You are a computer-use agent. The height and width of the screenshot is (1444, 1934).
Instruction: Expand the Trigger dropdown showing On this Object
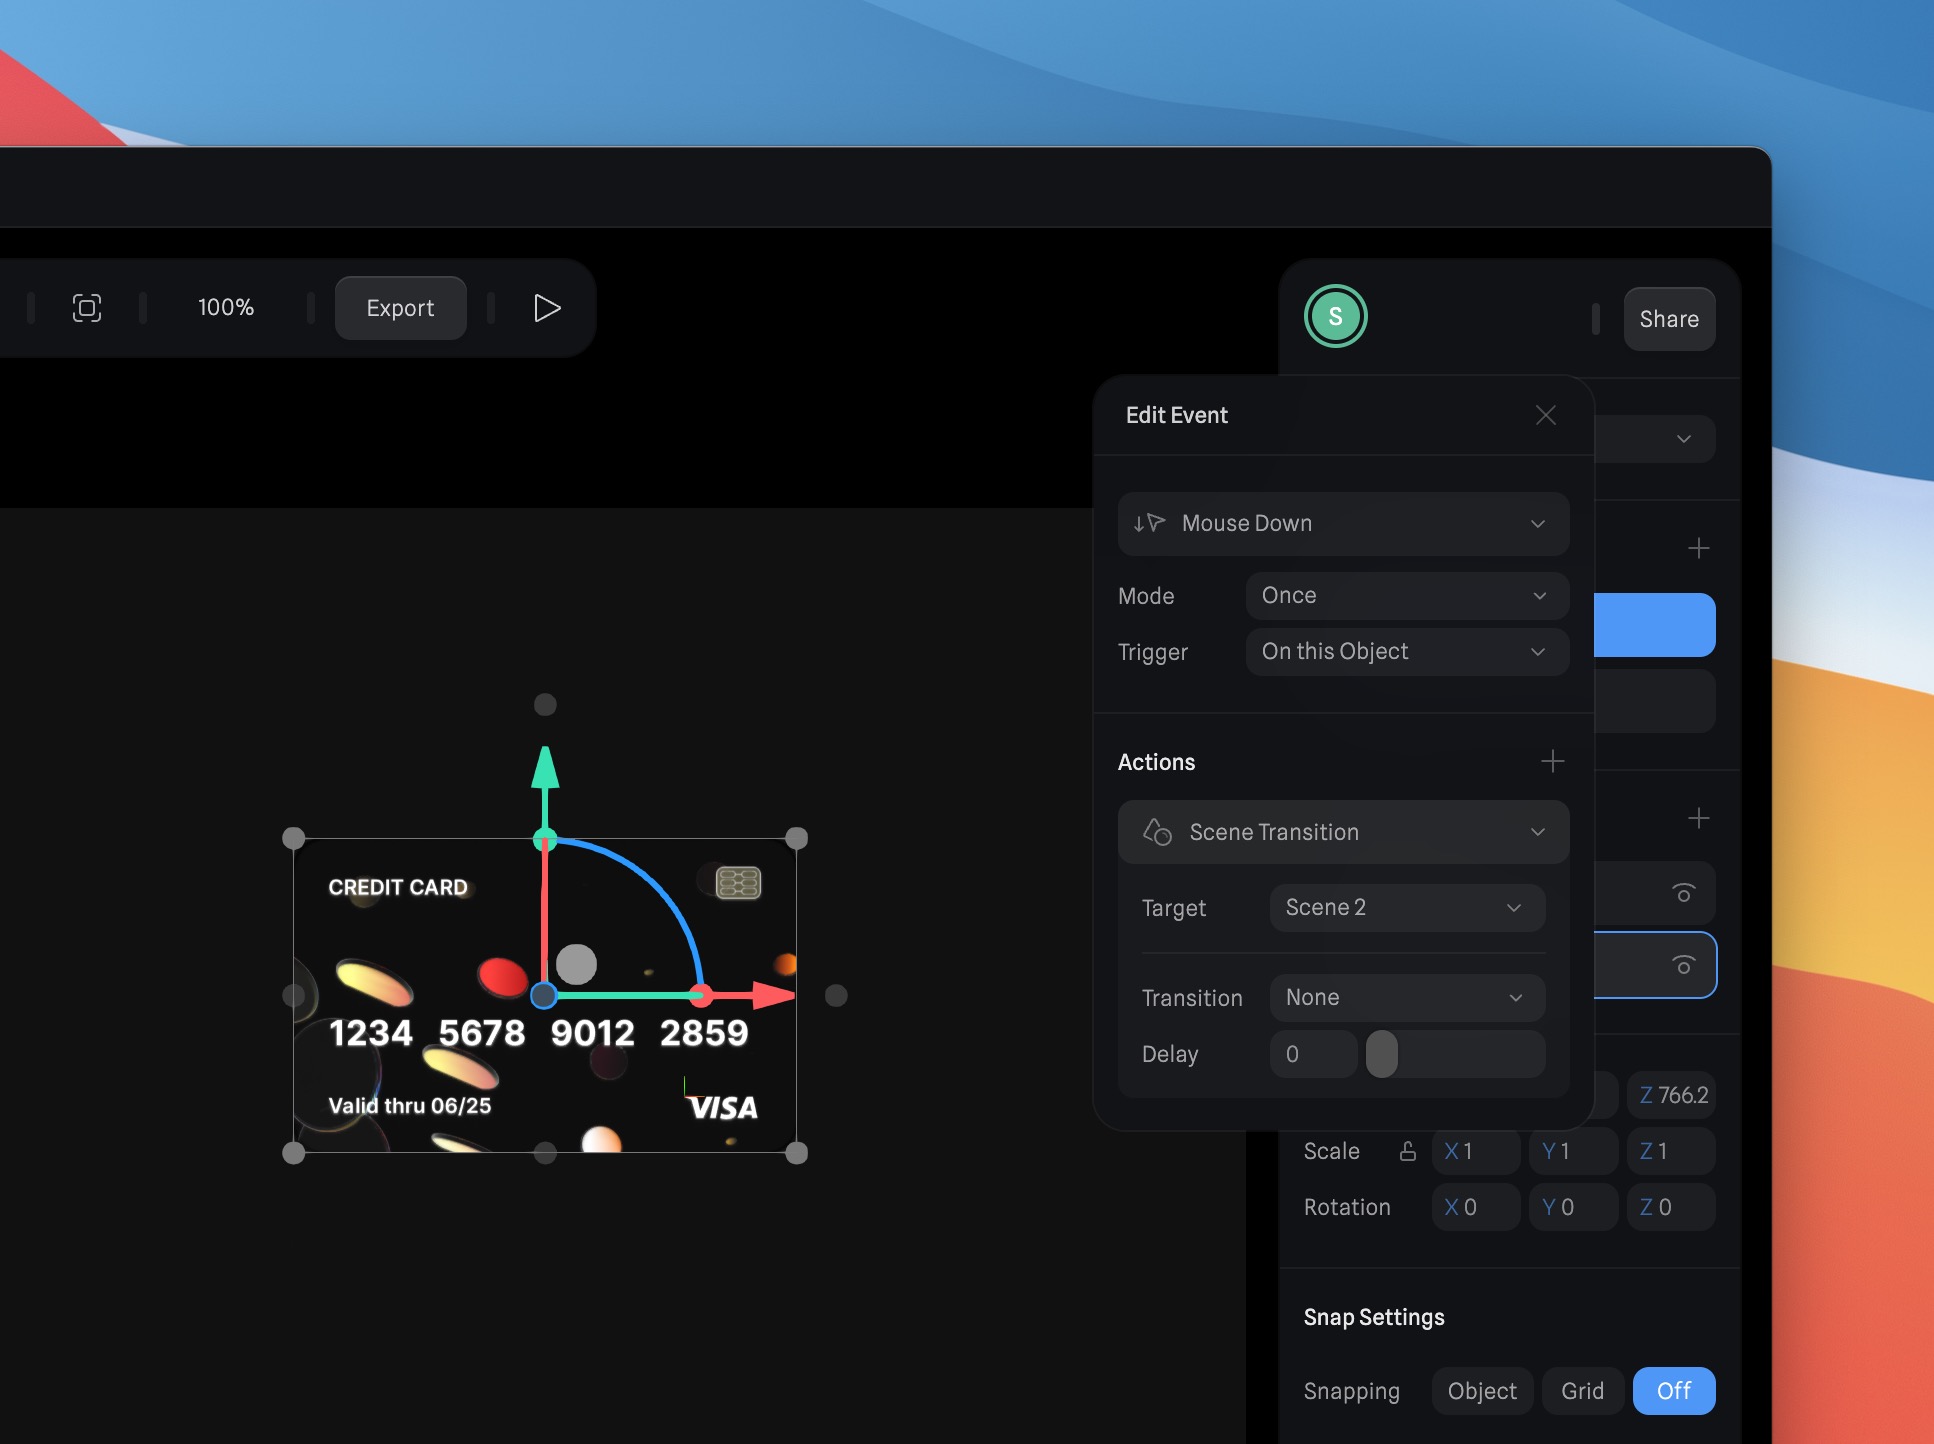coord(1406,651)
